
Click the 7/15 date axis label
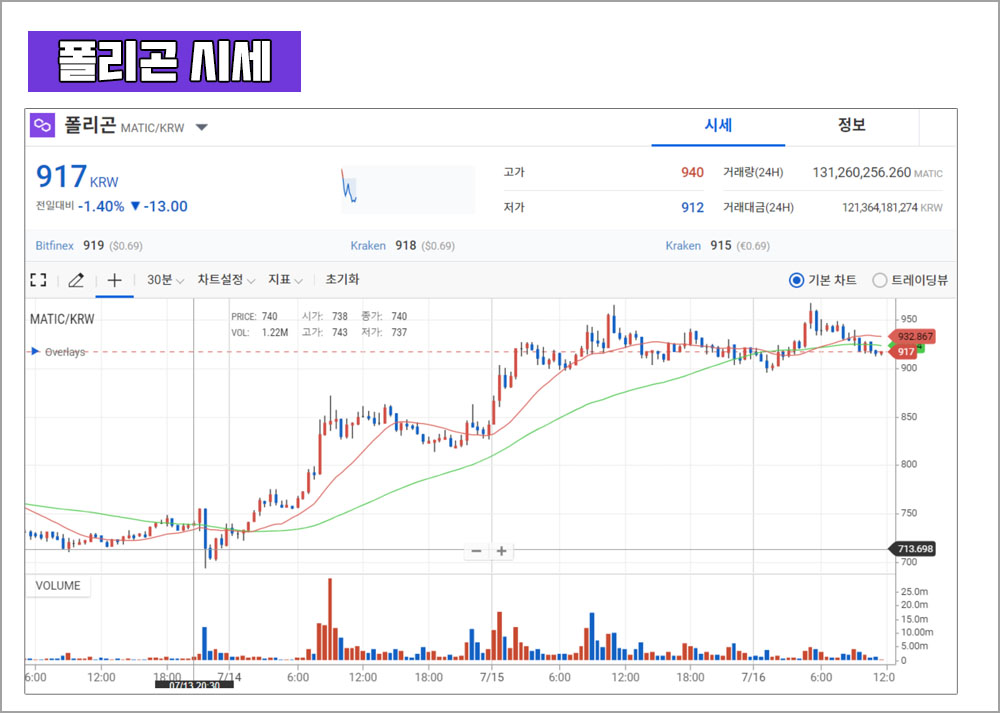[492, 676]
